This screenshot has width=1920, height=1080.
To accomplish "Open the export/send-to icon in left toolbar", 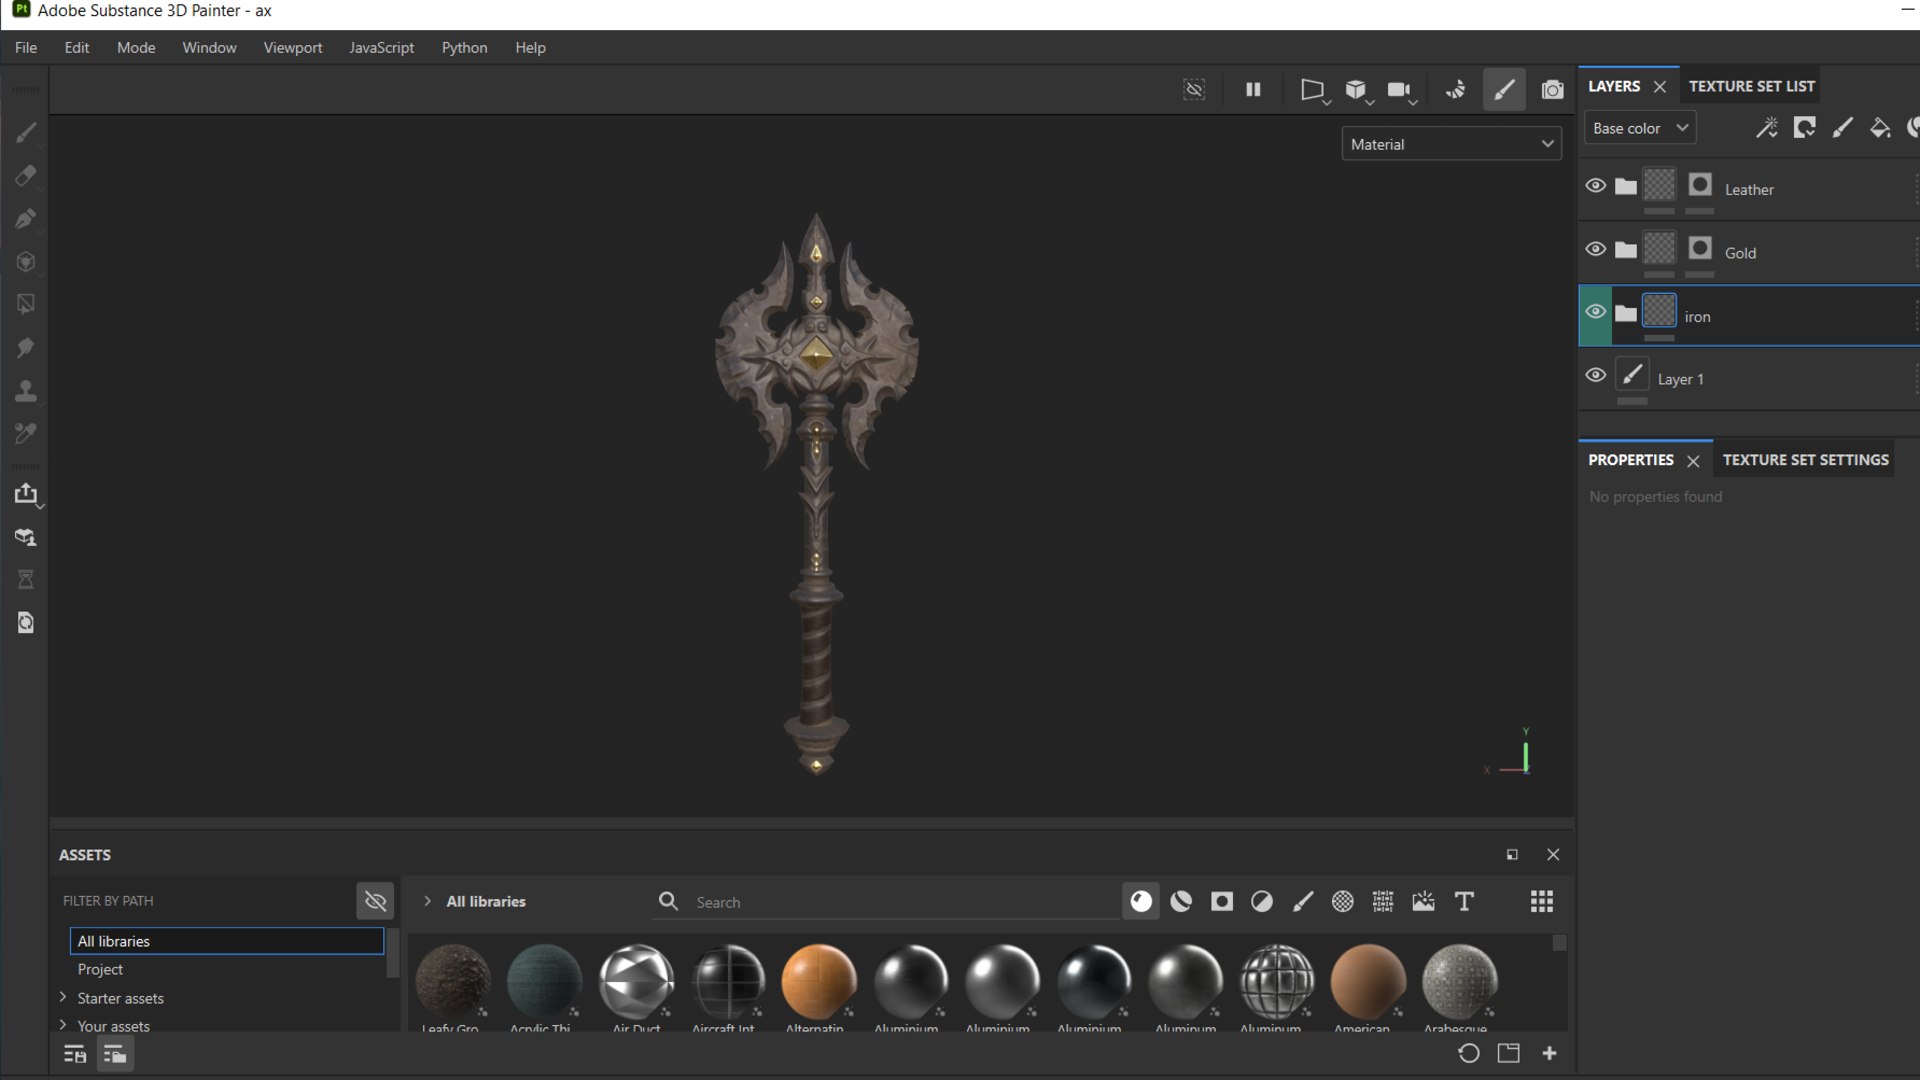I will coord(26,494).
